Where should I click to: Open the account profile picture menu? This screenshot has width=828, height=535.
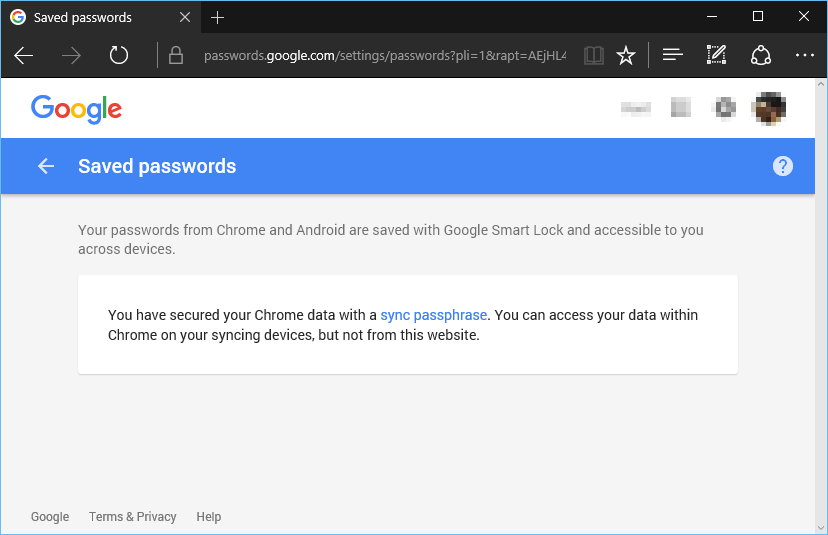tap(769, 108)
